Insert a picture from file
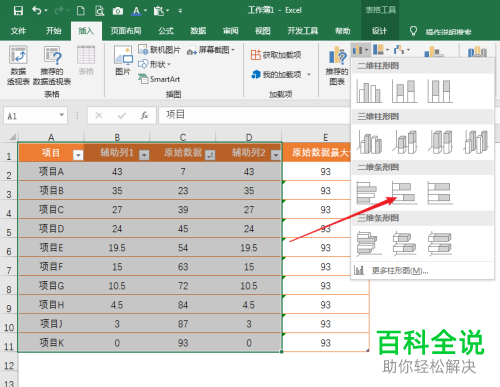Image resolution: width=500 pixels, height=387 pixels. pyautogui.click(x=123, y=61)
